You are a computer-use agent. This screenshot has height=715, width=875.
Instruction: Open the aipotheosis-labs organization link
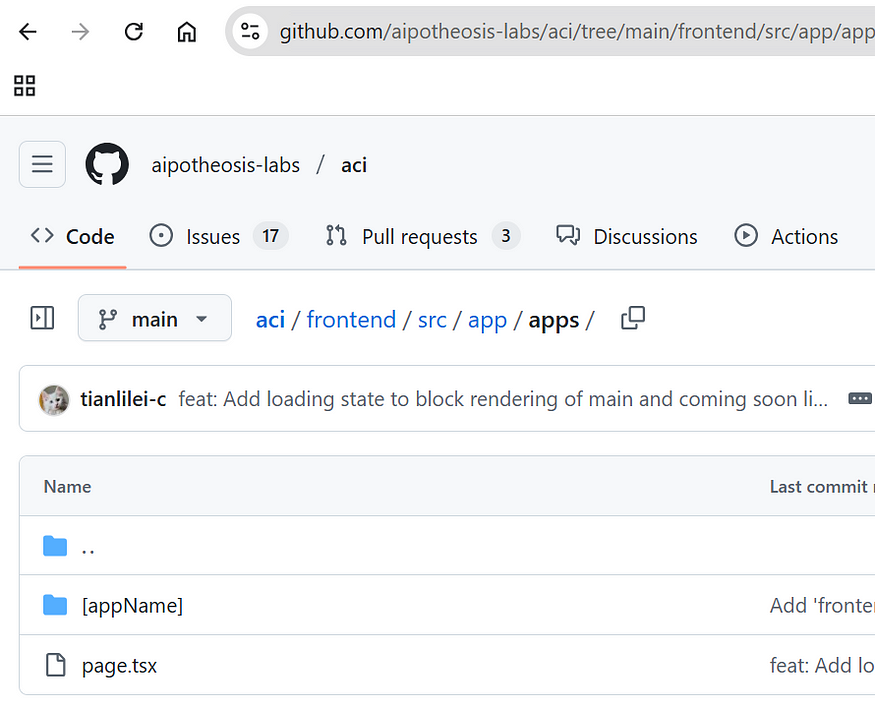(225, 165)
